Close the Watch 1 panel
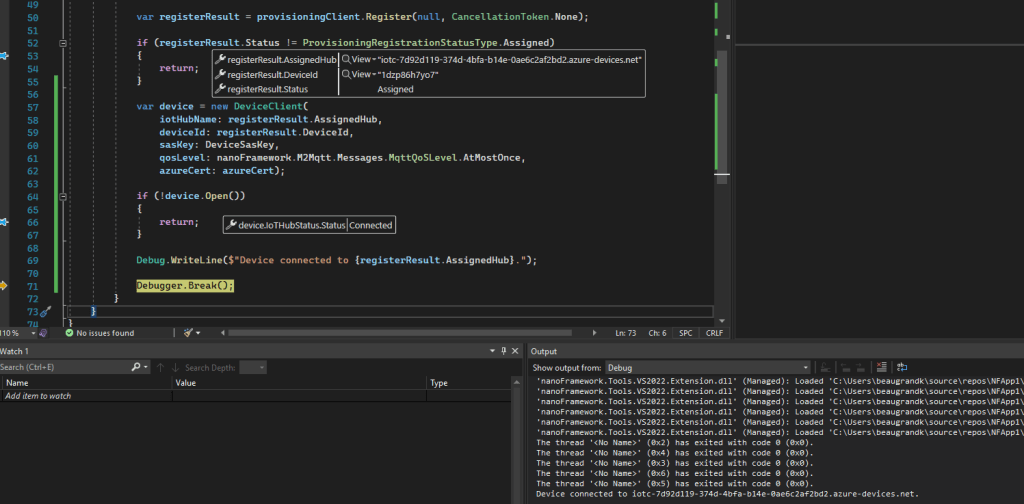The height and width of the screenshot is (504, 1024). [516, 351]
